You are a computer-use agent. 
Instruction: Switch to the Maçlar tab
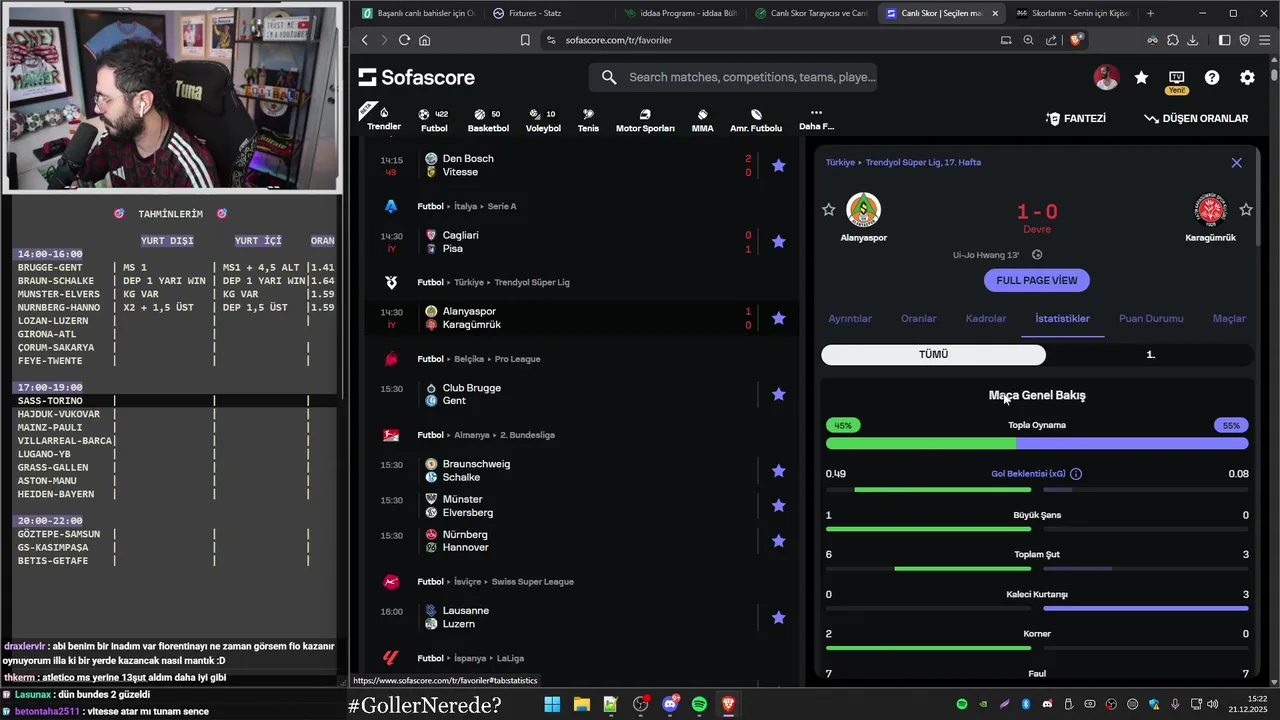click(1229, 318)
